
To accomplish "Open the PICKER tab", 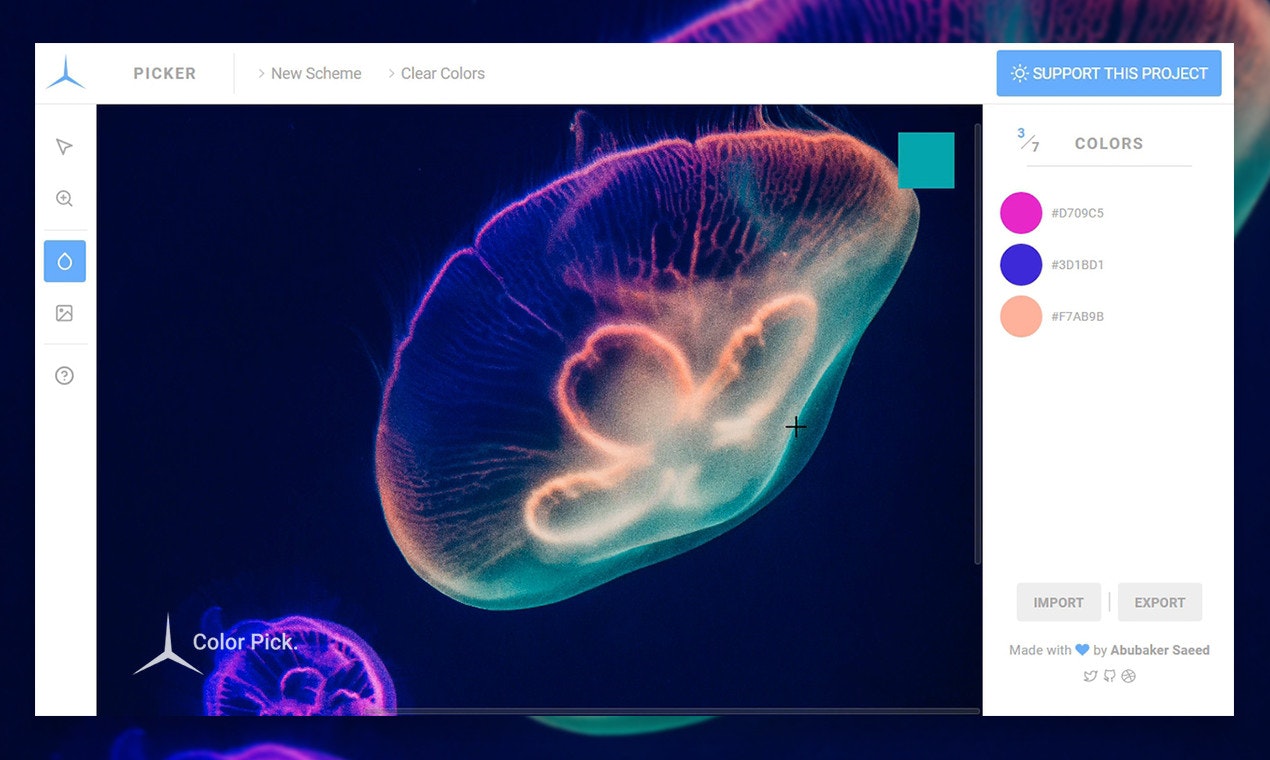I will coord(165,73).
